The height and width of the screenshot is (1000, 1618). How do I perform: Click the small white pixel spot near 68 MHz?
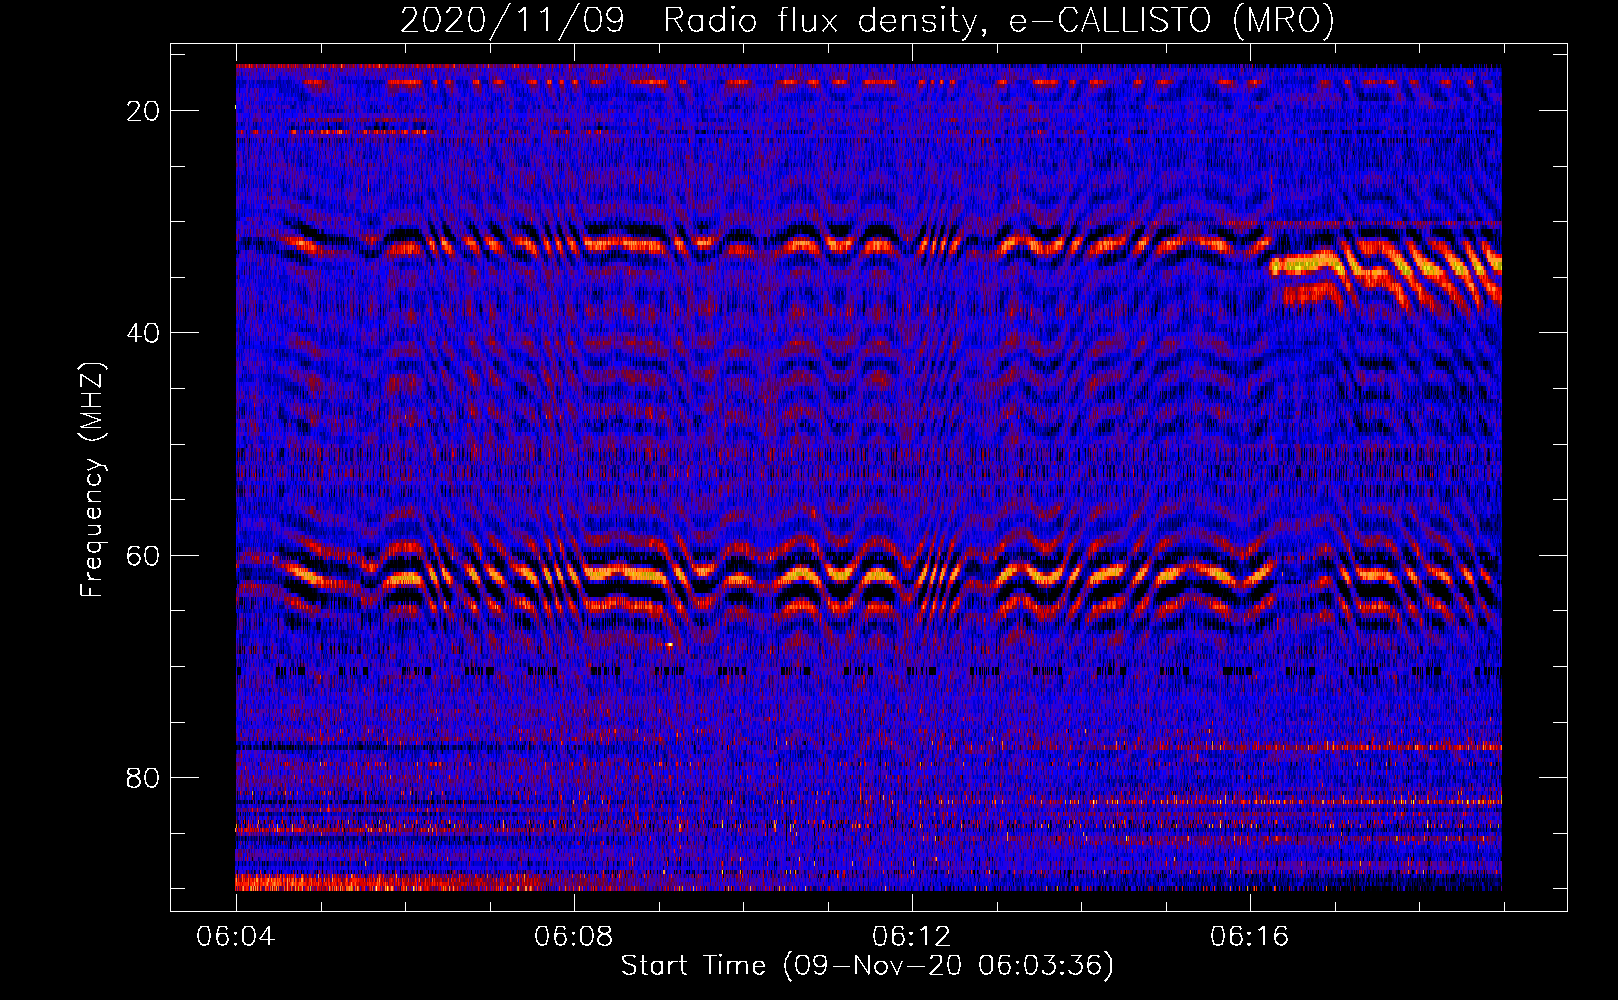tap(669, 645)
